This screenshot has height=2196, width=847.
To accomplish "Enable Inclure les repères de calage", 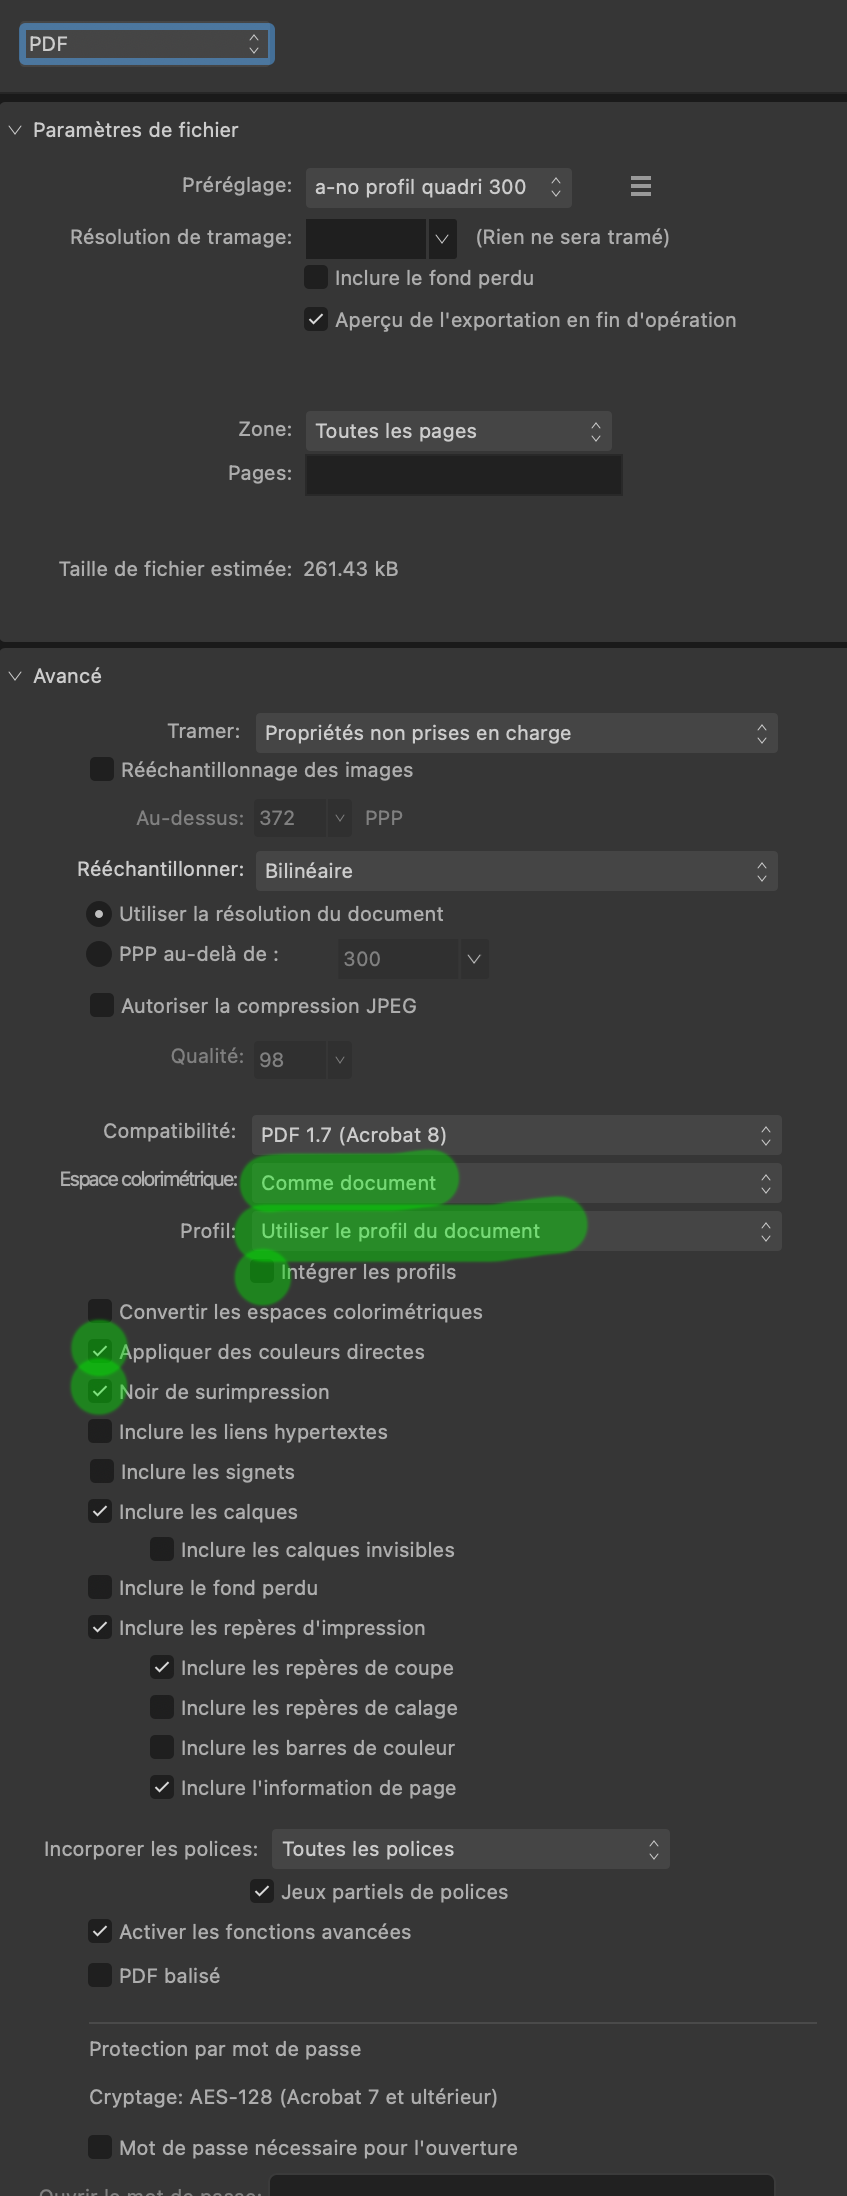I will tap(162, 1707).
